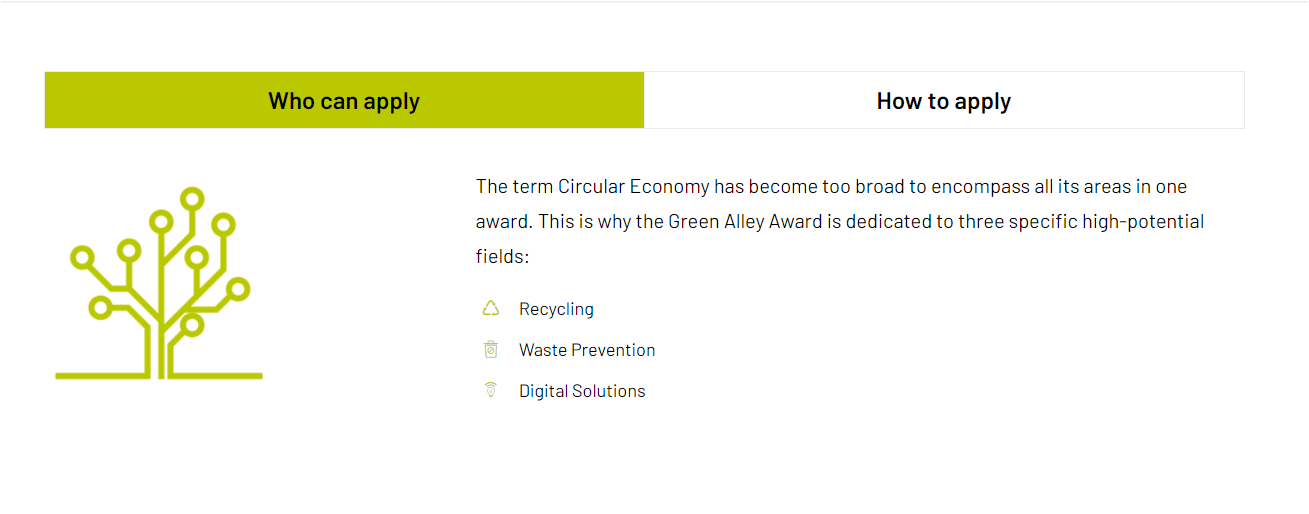Screen dimensions: 1309x514
Task: Click the rightmost circle node of the tree
Action: (238, 290)
